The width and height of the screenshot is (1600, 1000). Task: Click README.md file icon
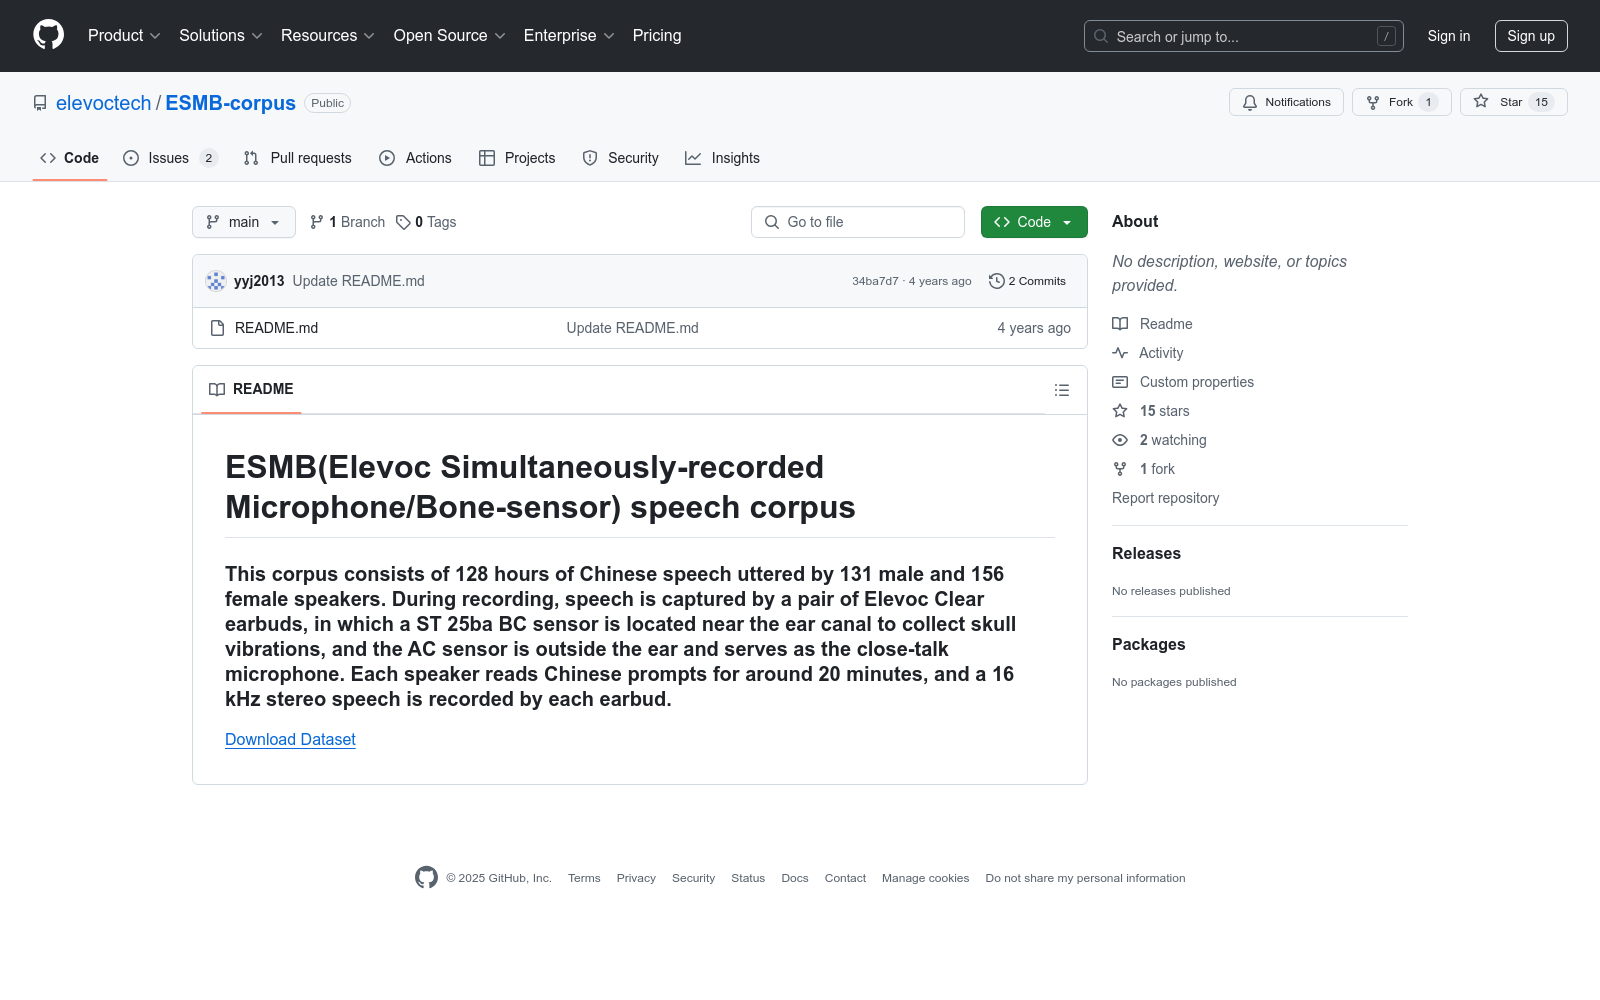click(x=217, y=328)
